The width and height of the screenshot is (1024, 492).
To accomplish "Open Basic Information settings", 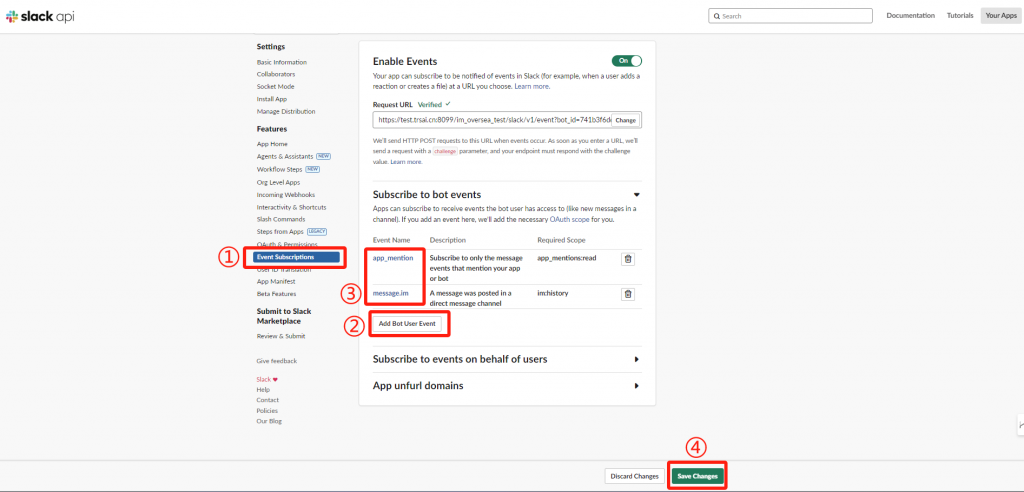I will pyautogui.click(x=281, y=62).
